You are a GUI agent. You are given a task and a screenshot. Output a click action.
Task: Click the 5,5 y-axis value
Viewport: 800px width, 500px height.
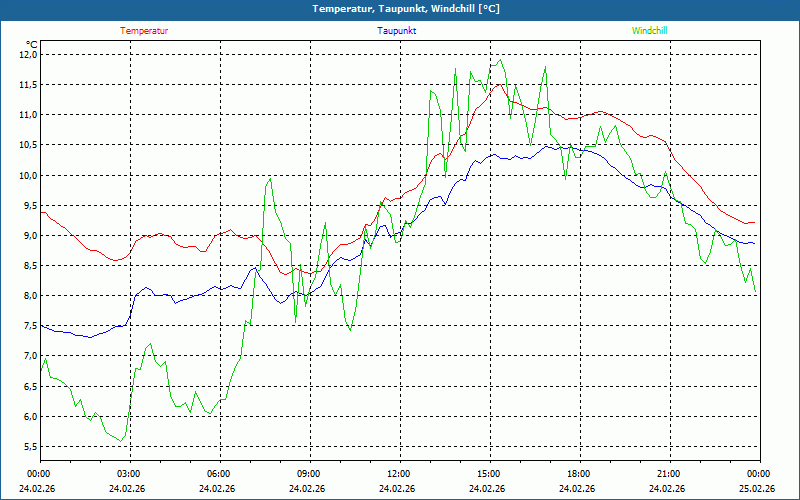(x=27, y=446)
